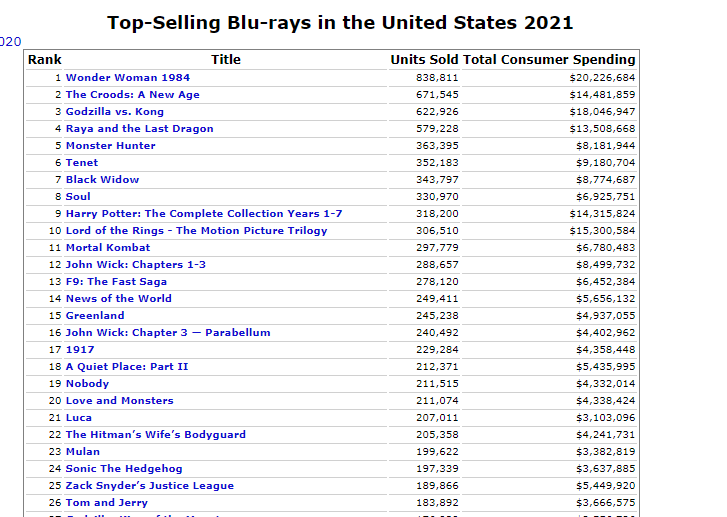Select units sold value 211,515
Screen dimensions: 727x517
[x=437, y=383]
